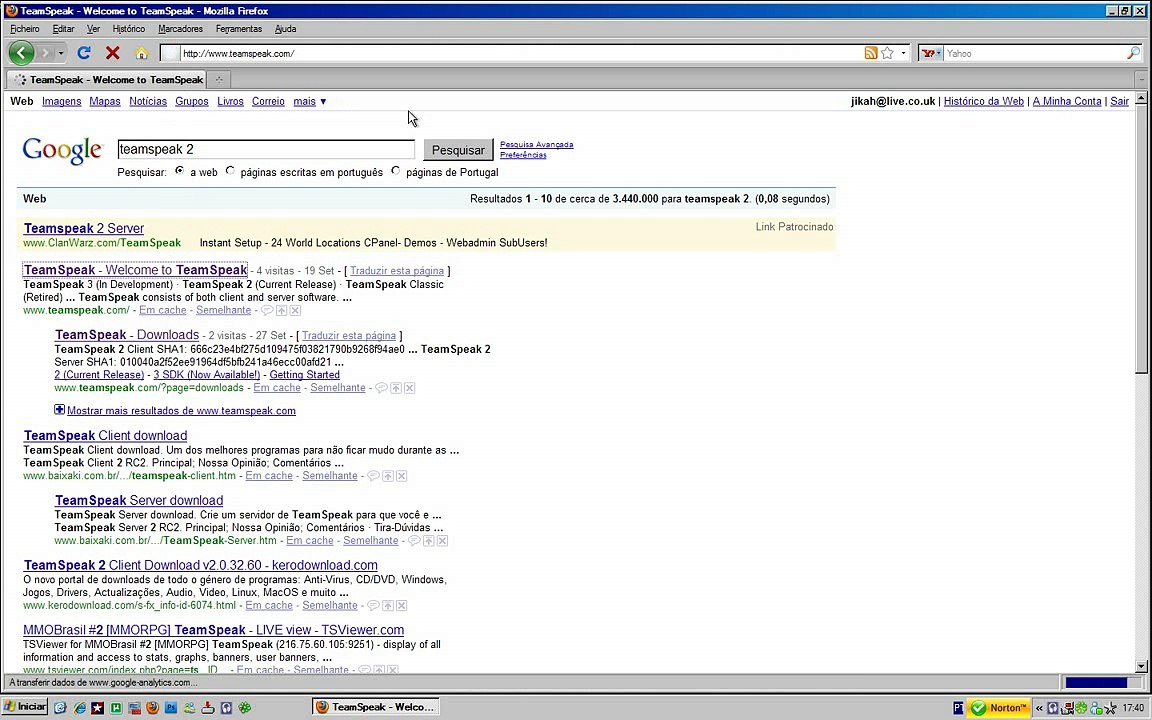The width and height of the screenshot is (1152, 720).
Task: Open the Editar menu
Action: coord(63,29)
